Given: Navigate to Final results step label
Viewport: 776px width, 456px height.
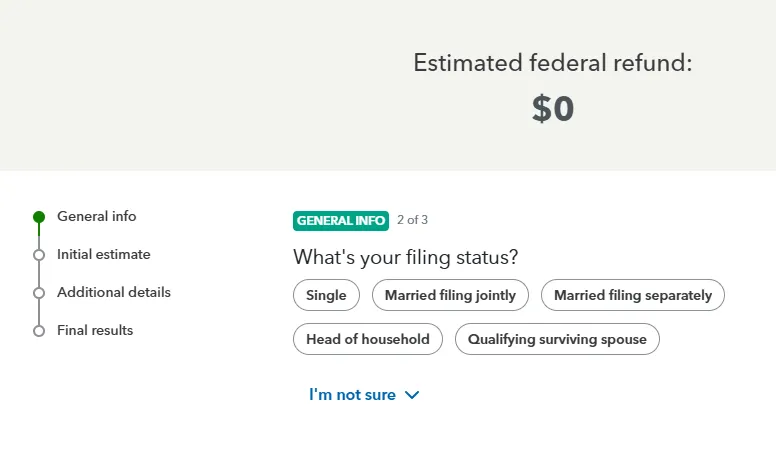Looking at the screenshot, I should (x=95, y=330).
